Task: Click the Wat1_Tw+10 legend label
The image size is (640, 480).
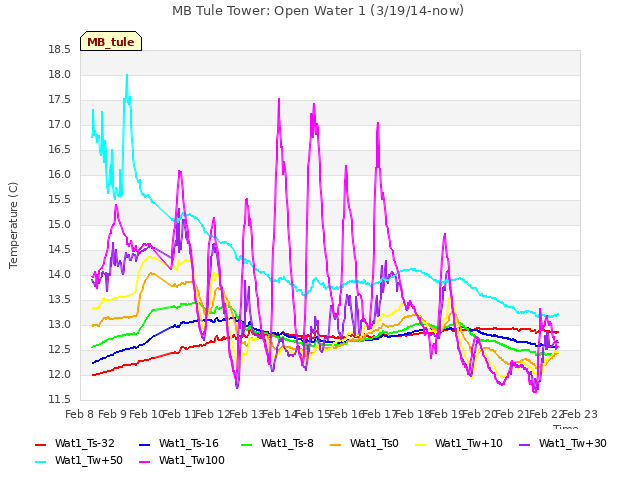Action: tap(469, 443)
